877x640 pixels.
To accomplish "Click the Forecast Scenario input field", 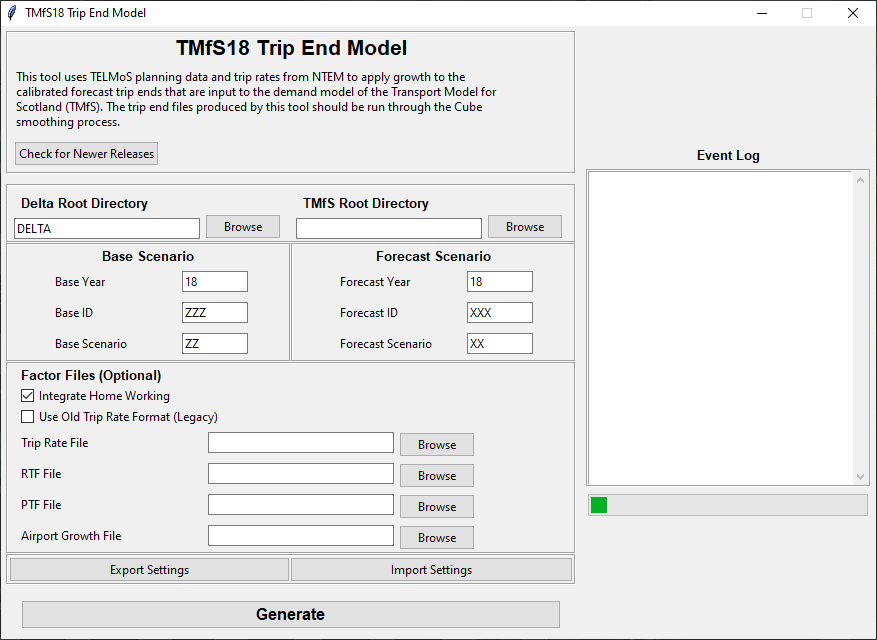I will (499, 343).
